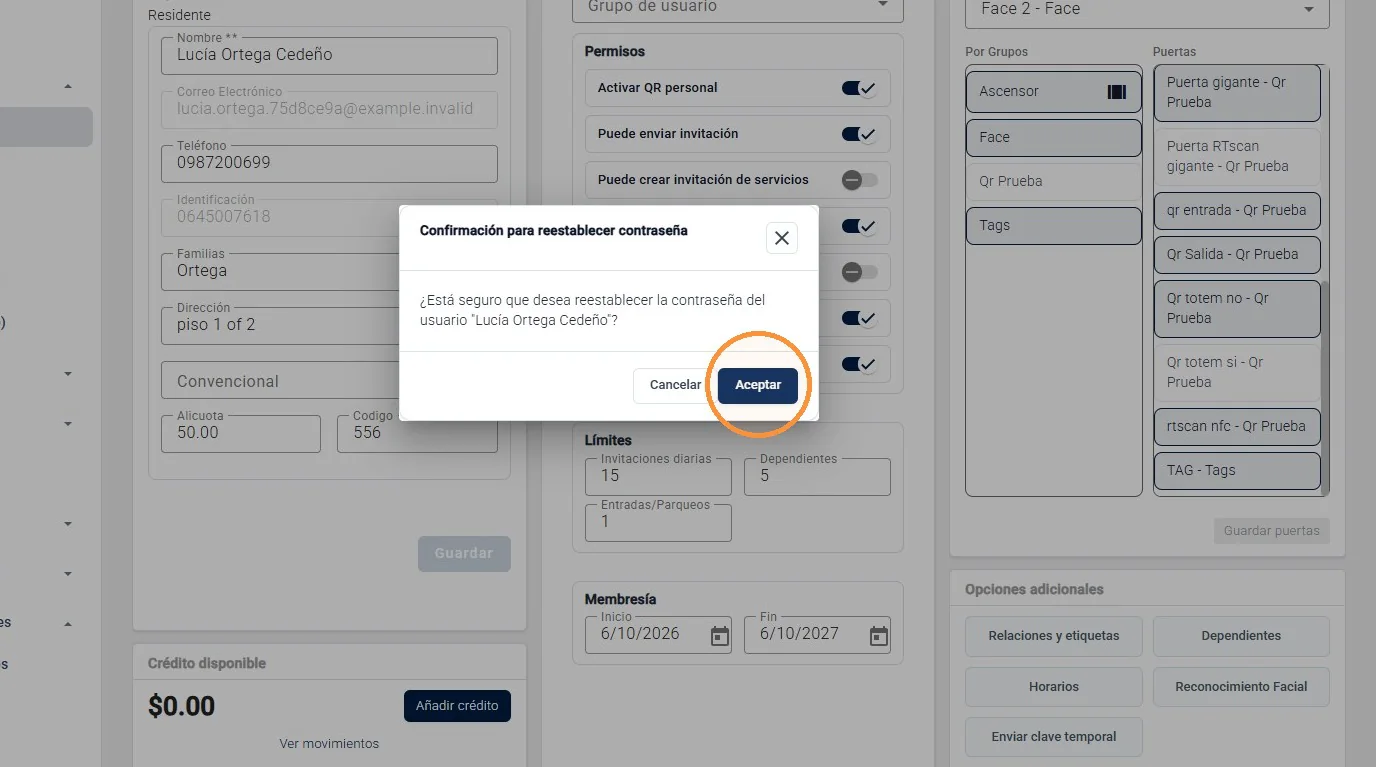Select rtscan nfc - Qr Prueba door
1376x767 pixels.
tap(1237, 427)
